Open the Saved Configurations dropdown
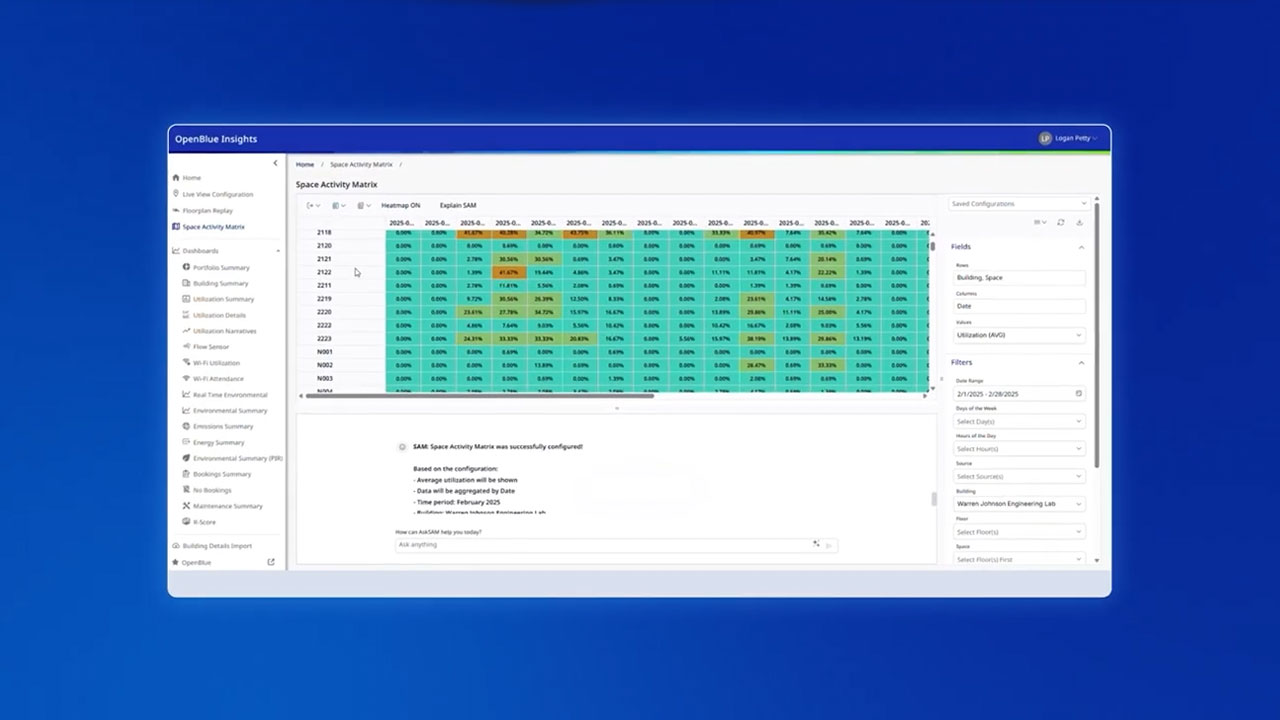The width and height of the screenshot is (1280, 720). click(1018, 204)
